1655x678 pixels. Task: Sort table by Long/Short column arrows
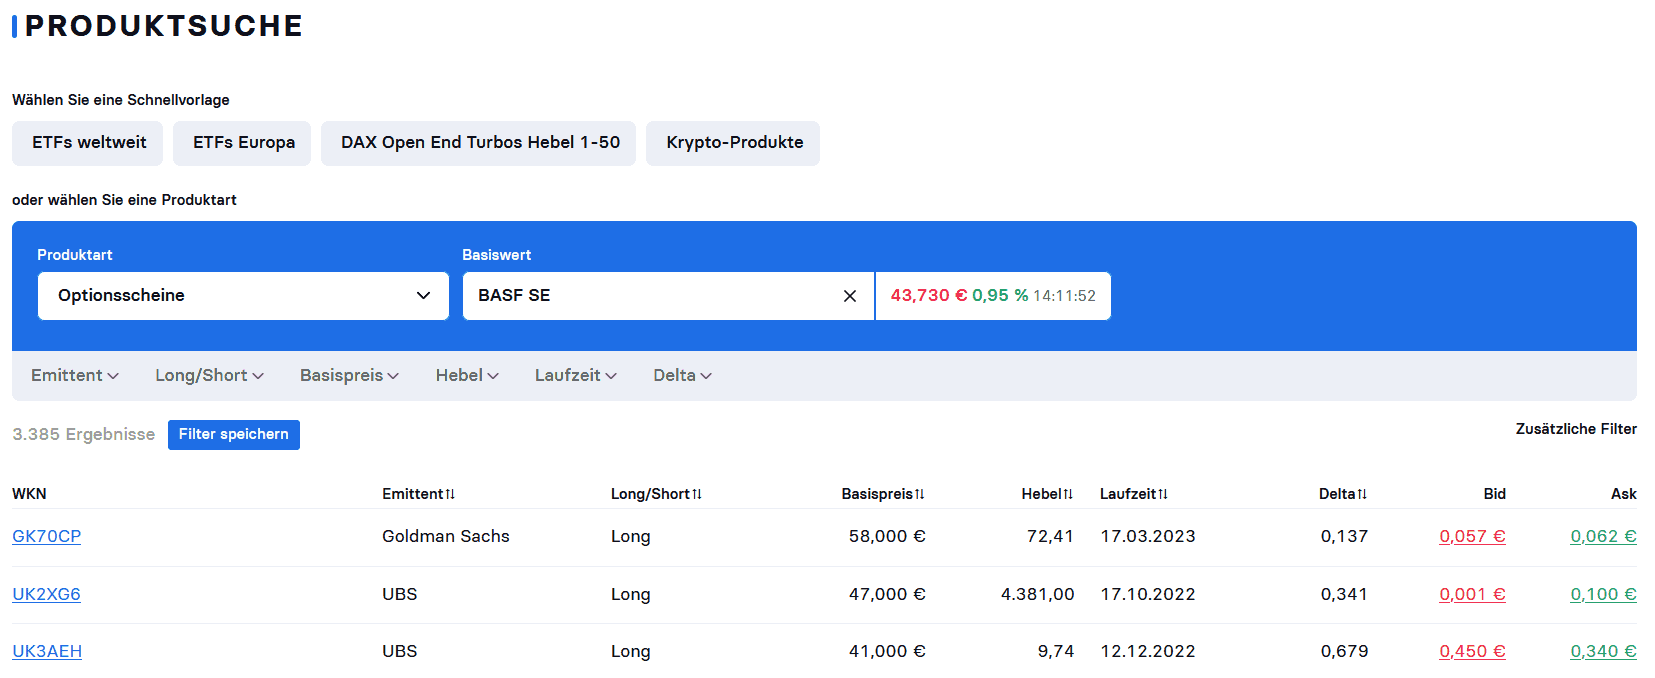pyautogui.click(x=697, y=494)
